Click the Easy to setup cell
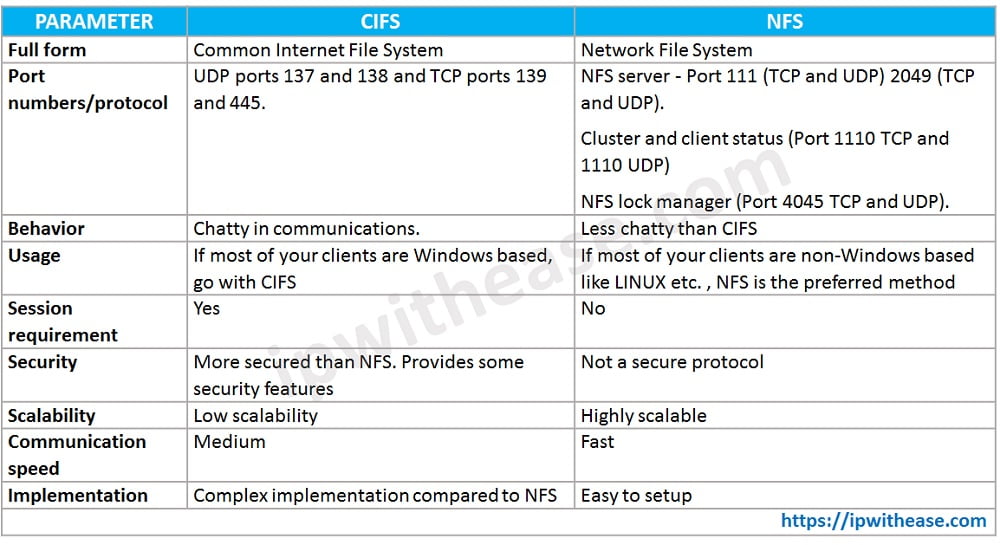Screen dimensions: 1000x545 point(636,495)
